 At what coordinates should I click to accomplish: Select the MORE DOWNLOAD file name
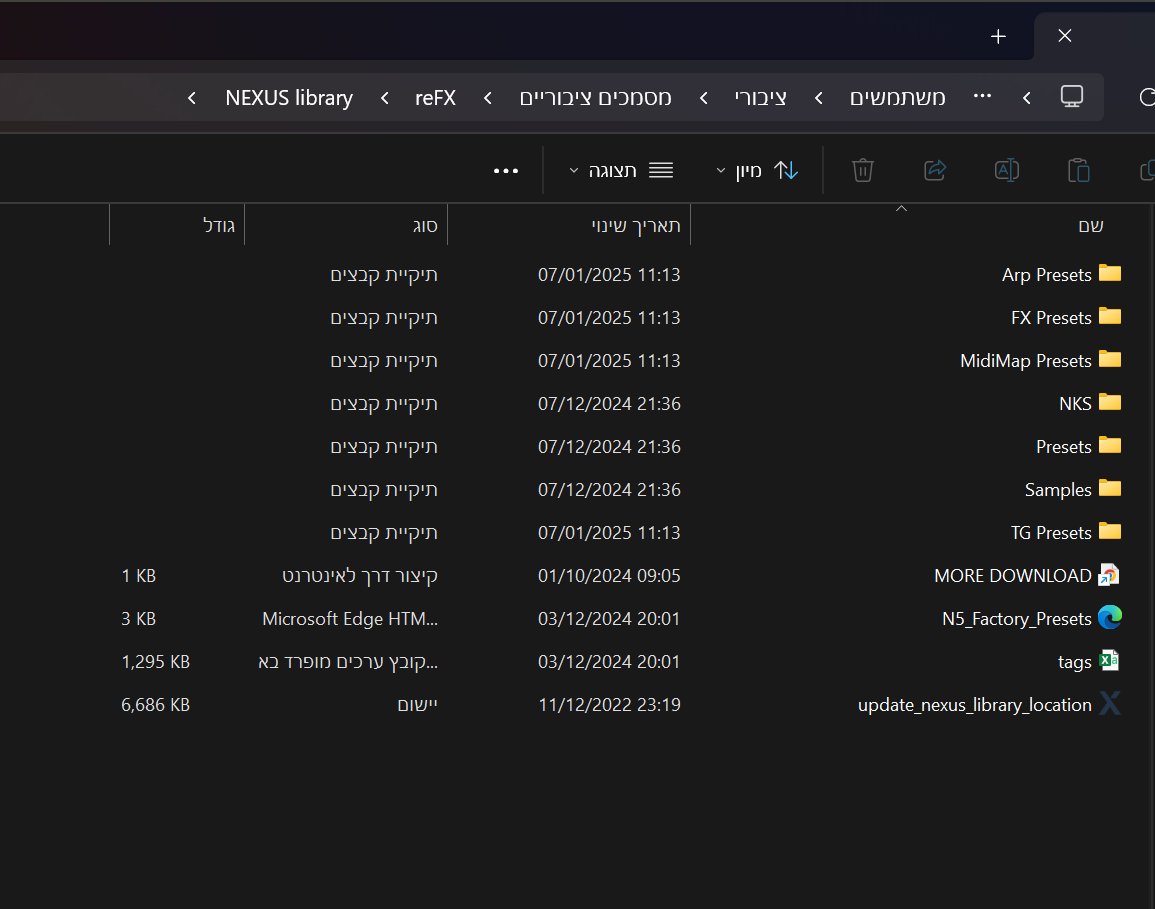point(1013,576)
